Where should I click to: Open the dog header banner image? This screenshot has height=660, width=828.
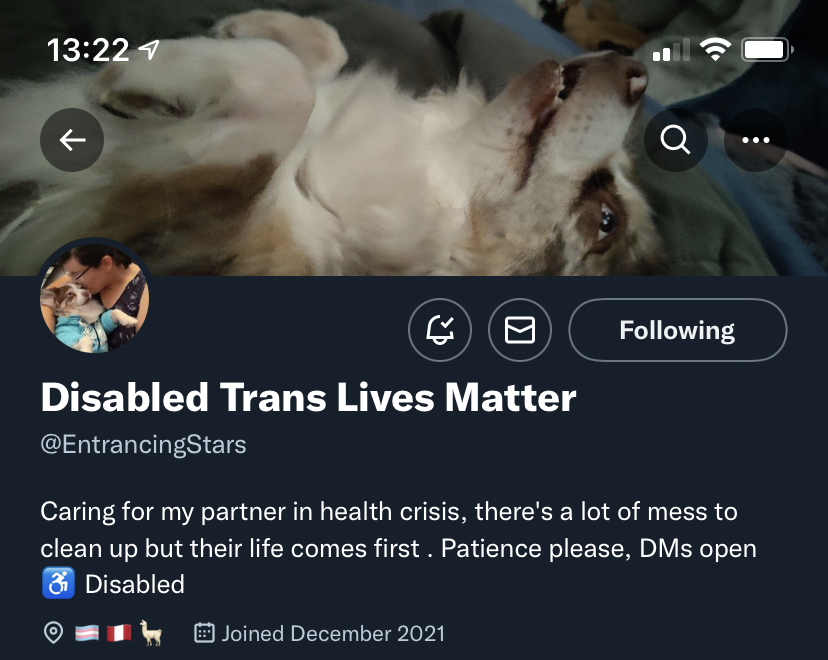coord(414,137)
